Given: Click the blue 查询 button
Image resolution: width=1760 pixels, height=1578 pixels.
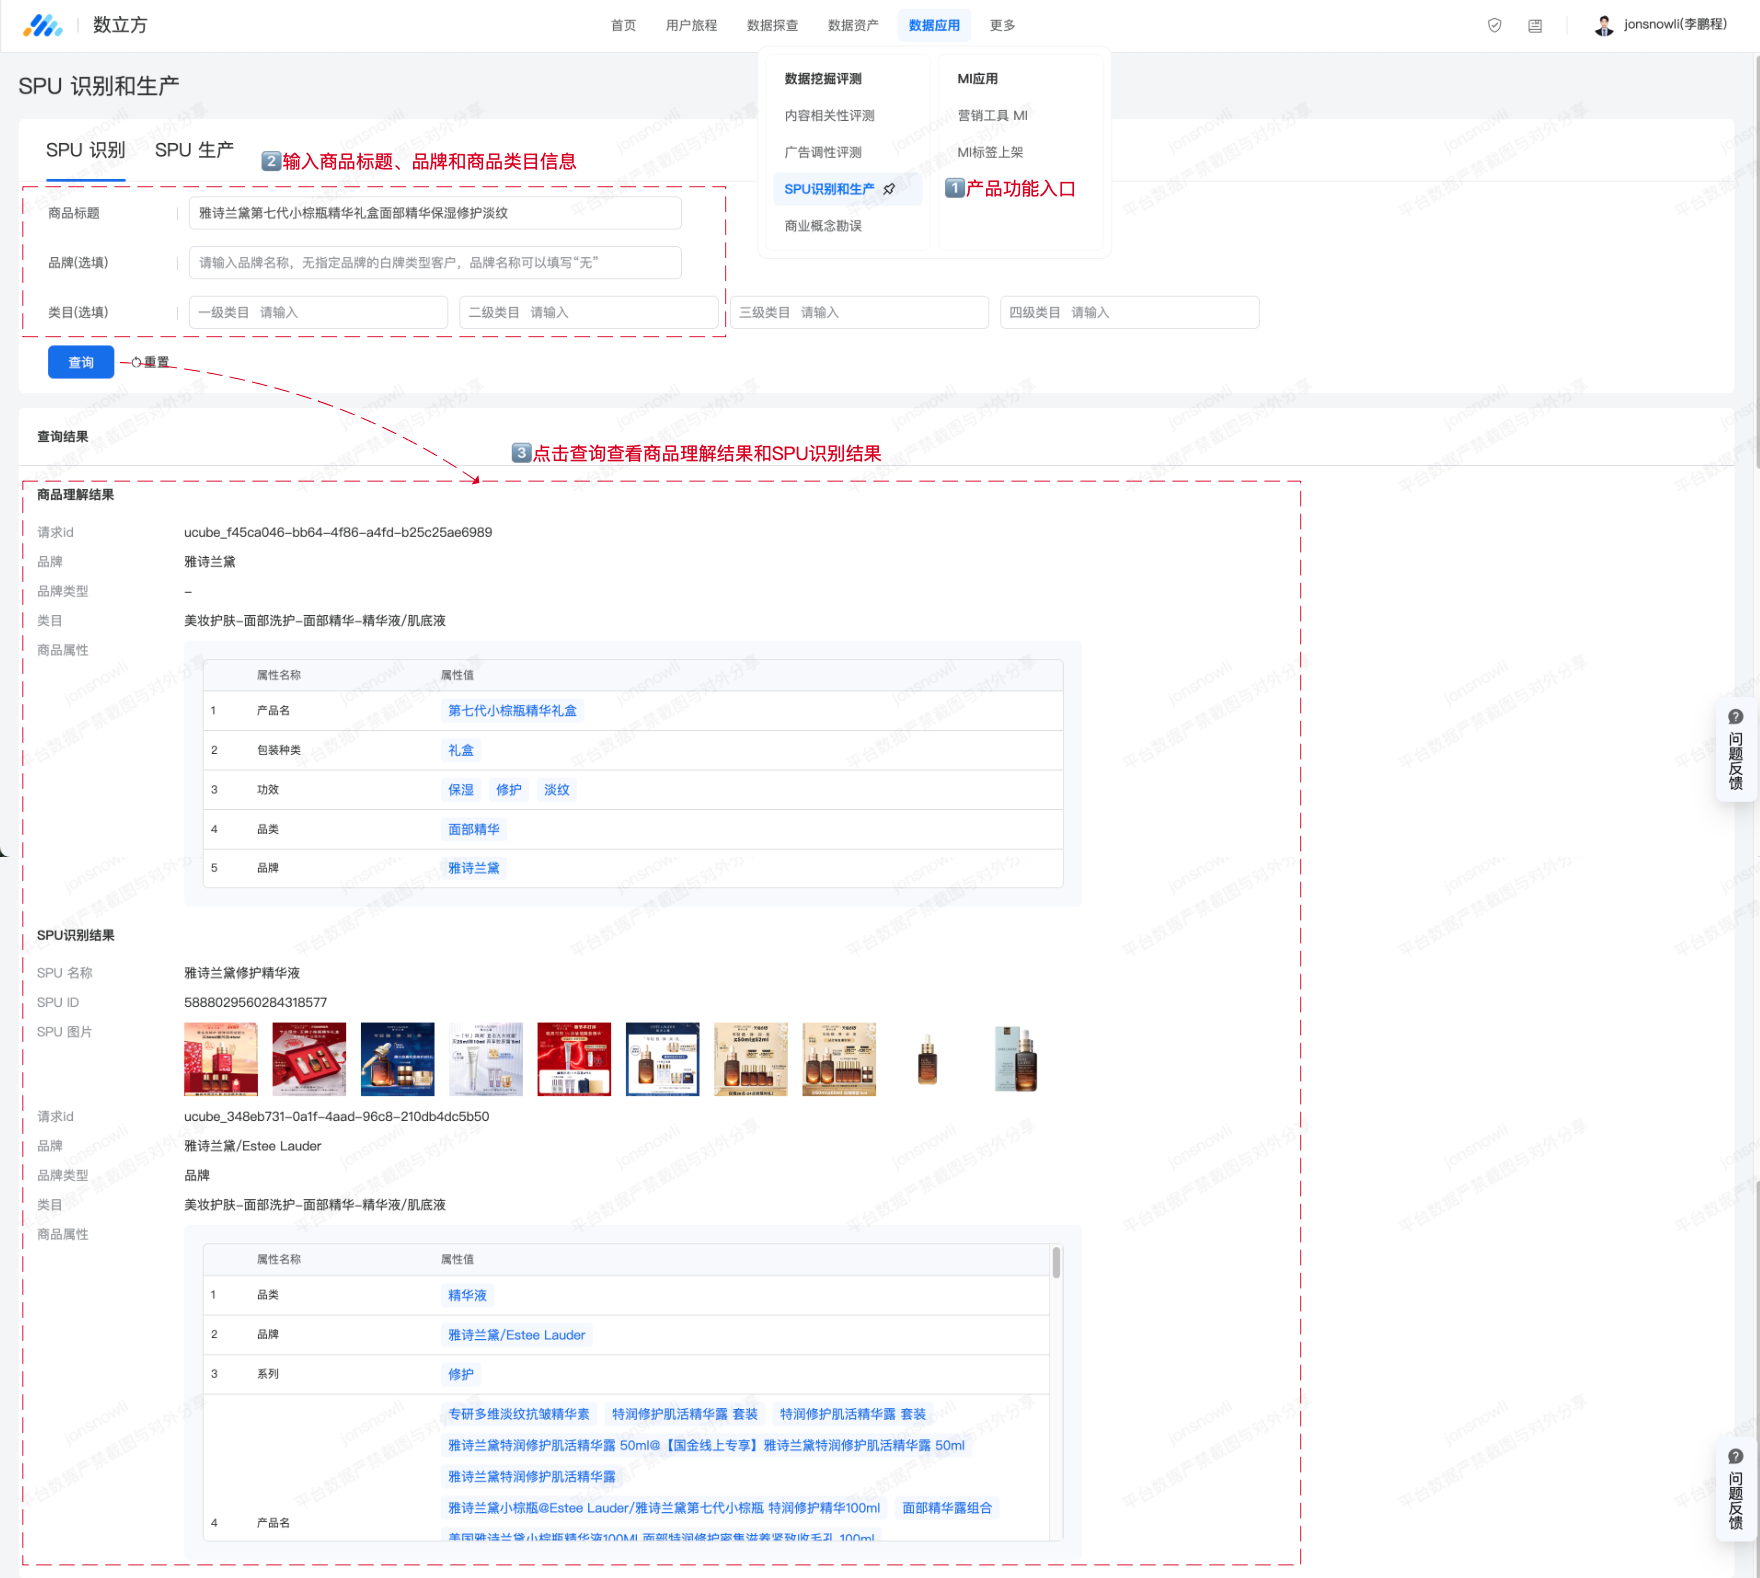Looking at the screenshot, I should (81, 362).
